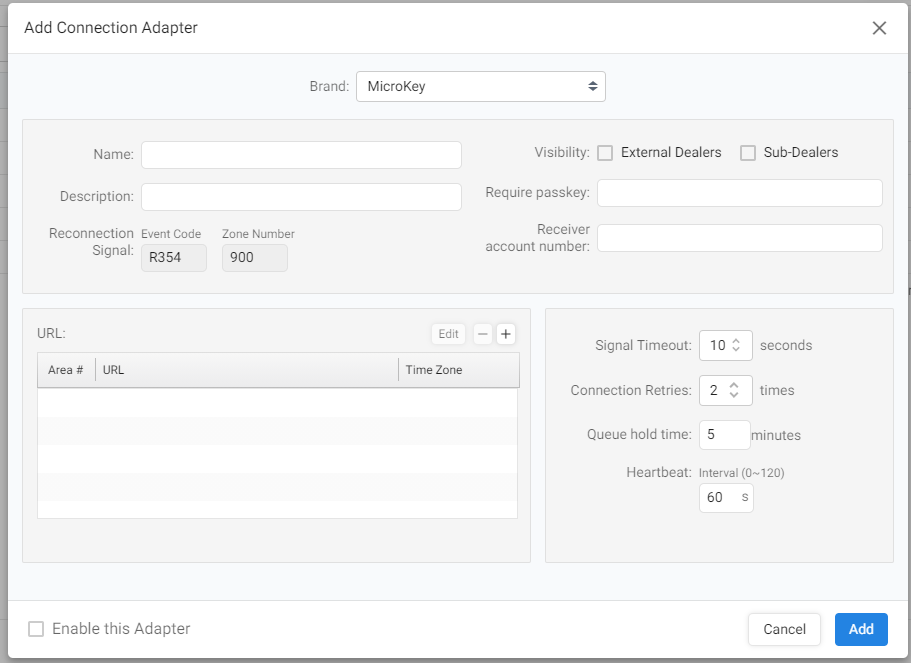This screenshot has height=663, width=911.
Task: Open the Brand dropdown showing MicroKey
Action: pos(480,87)
